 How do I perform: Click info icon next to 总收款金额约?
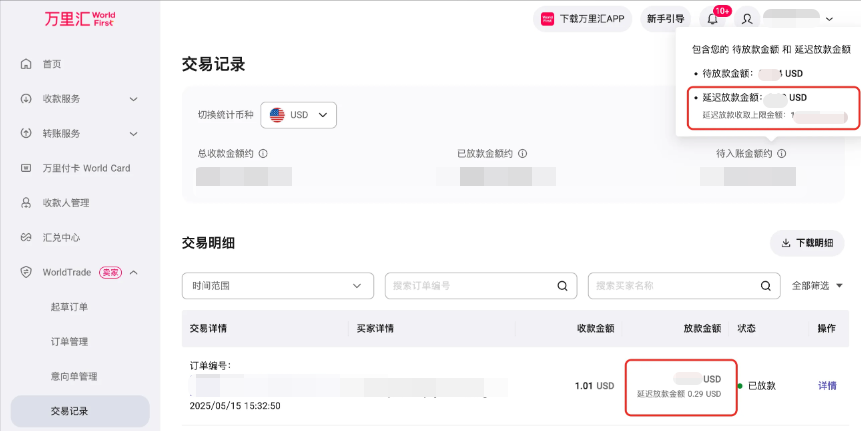pos(263,154)
